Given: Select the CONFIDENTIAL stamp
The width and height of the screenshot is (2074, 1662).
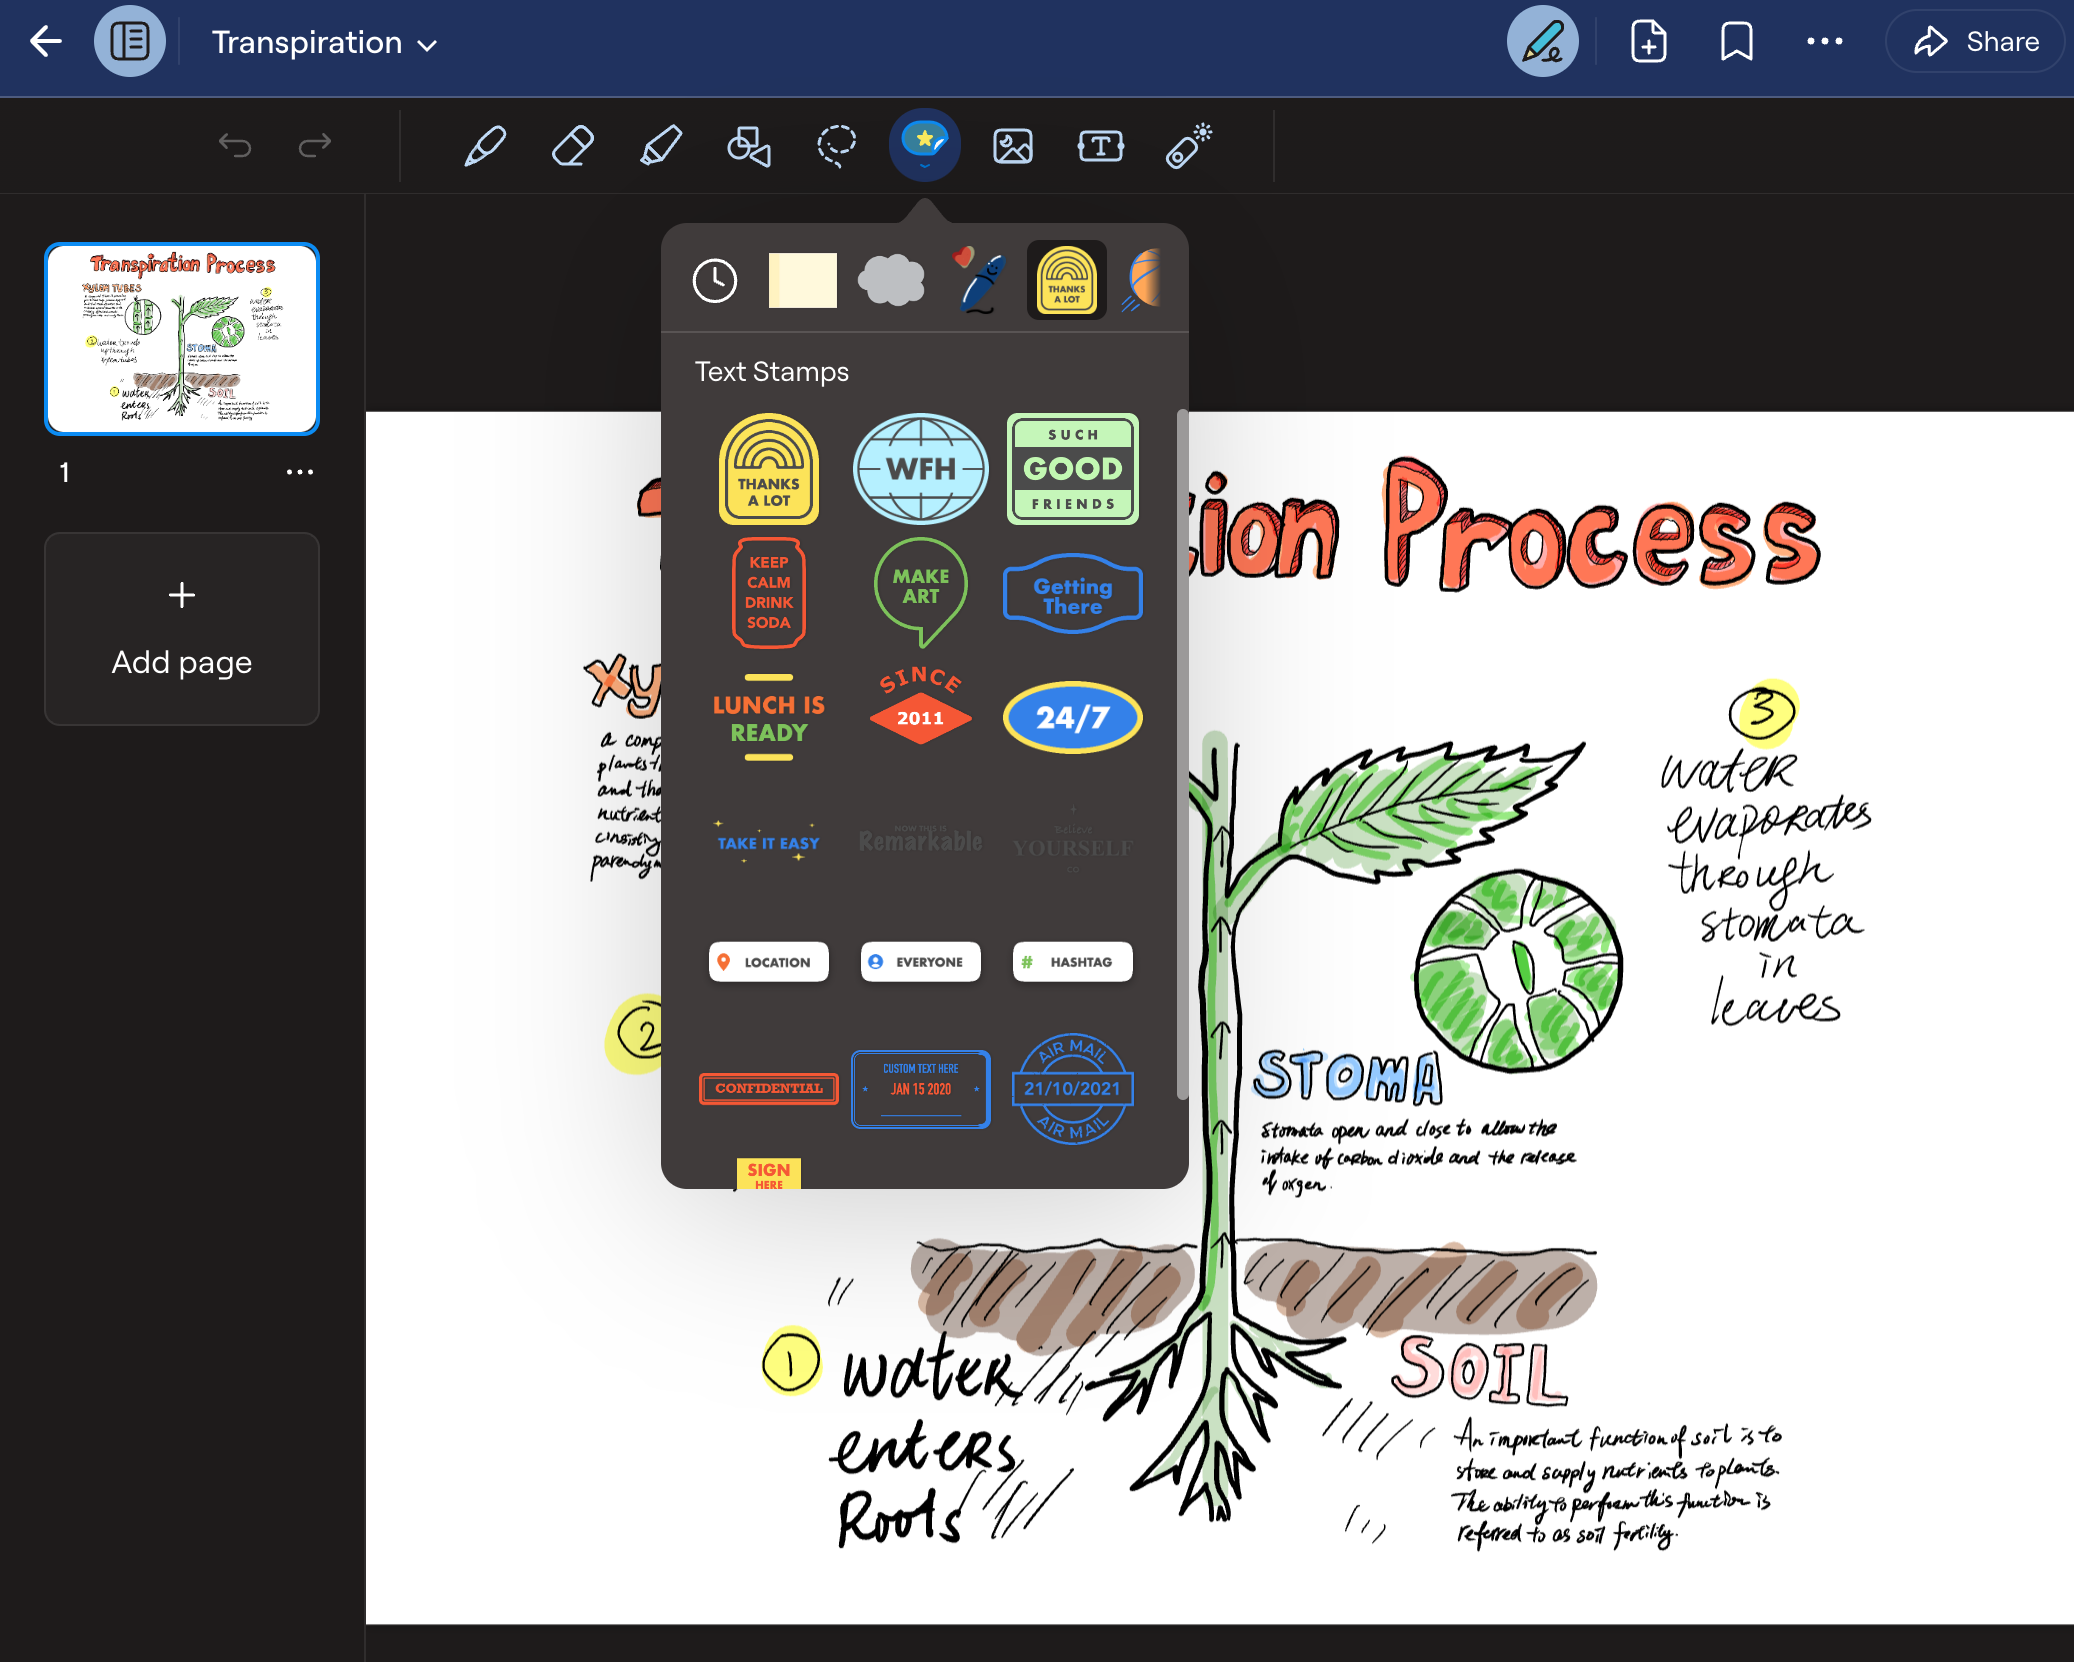Looking at the screenshot, I should tap(767, 1089).
